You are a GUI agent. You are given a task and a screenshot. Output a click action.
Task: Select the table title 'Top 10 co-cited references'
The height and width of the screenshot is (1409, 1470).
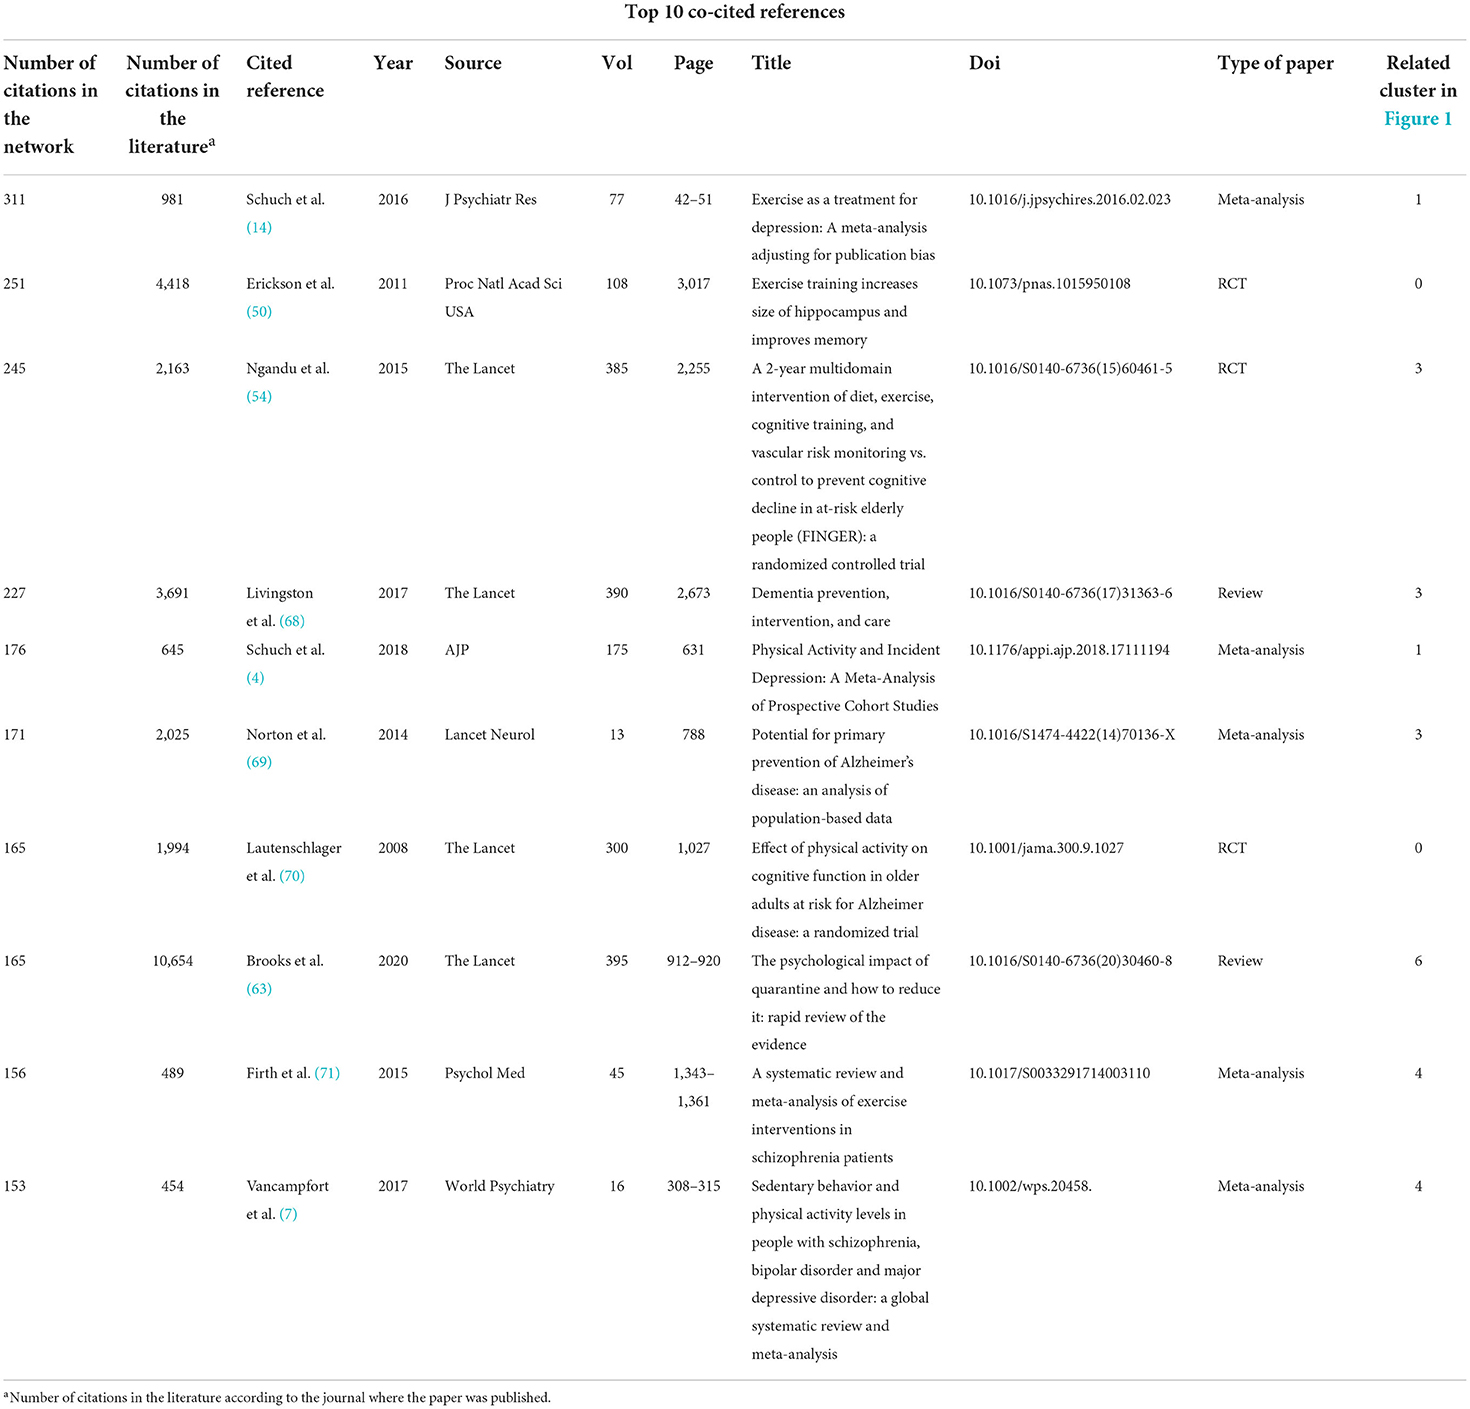click(735, 12)
